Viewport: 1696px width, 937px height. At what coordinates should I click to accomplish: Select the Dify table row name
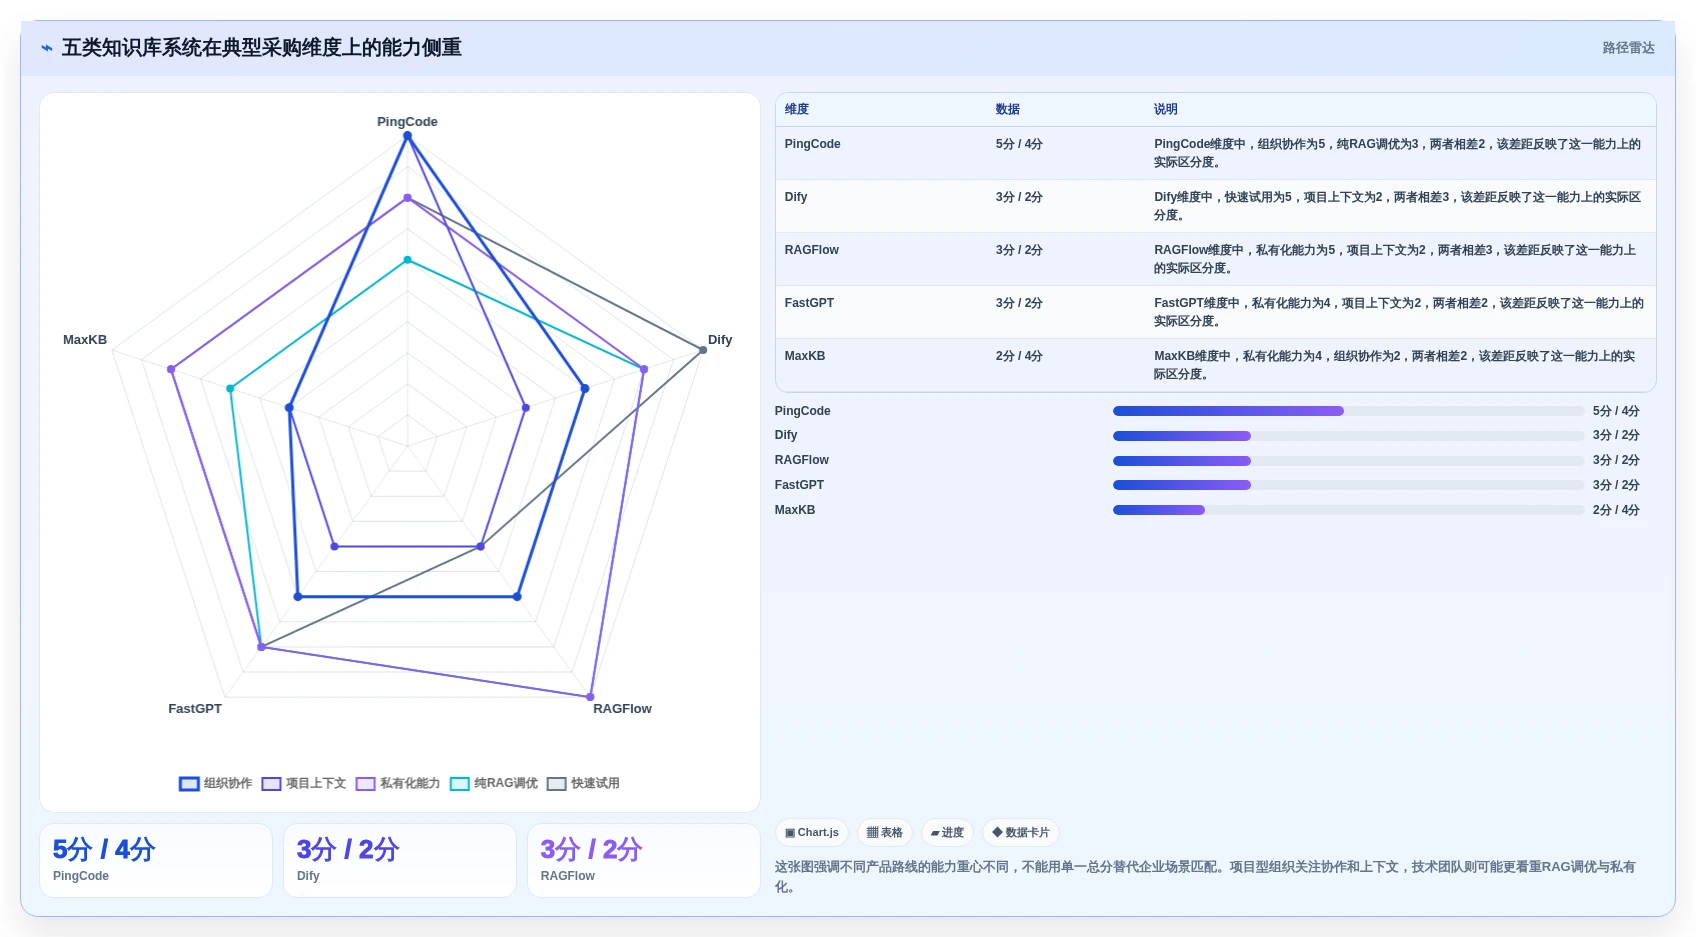coord(796,197)
